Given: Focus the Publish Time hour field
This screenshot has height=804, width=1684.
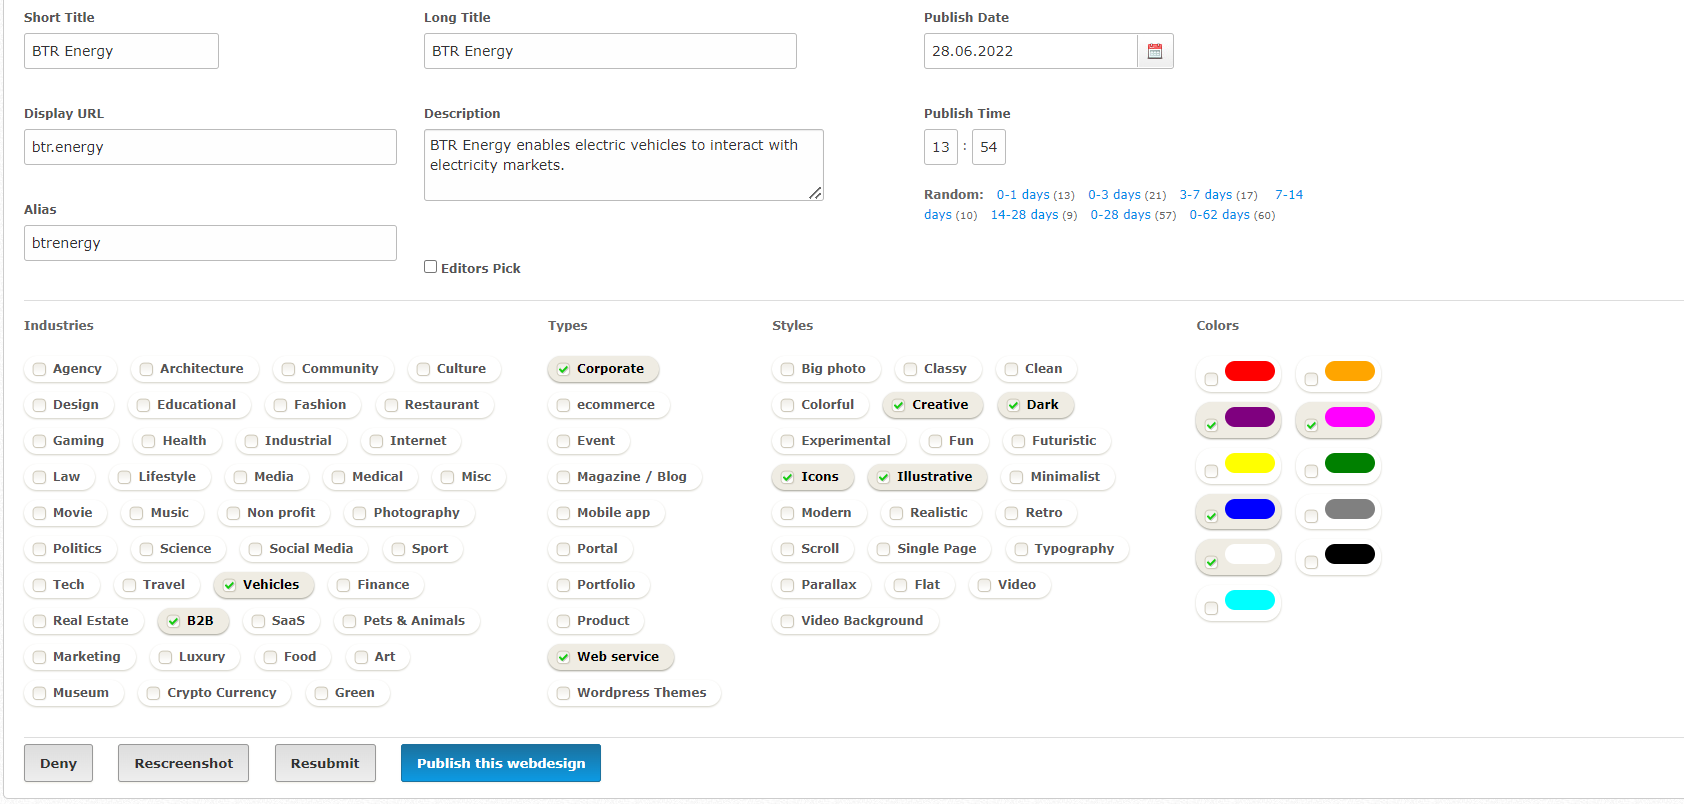Looking at the screenshot, I should pyautogui.click(x=940, y=147).
